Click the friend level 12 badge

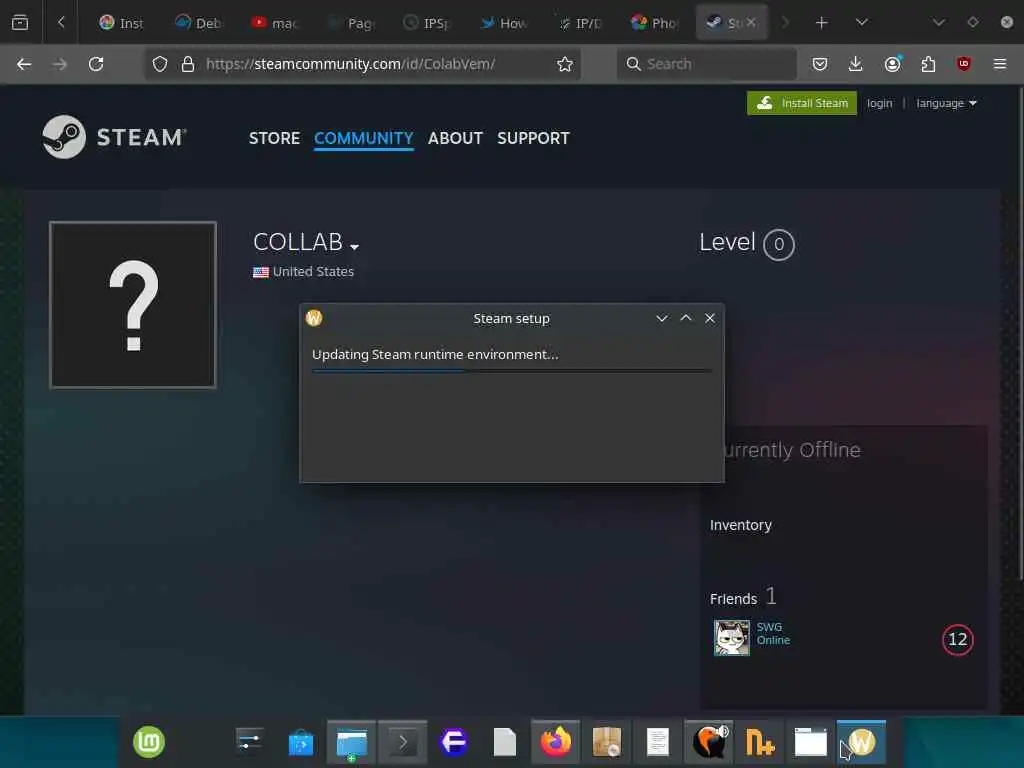pyautogui.click(x=957, y=639)
